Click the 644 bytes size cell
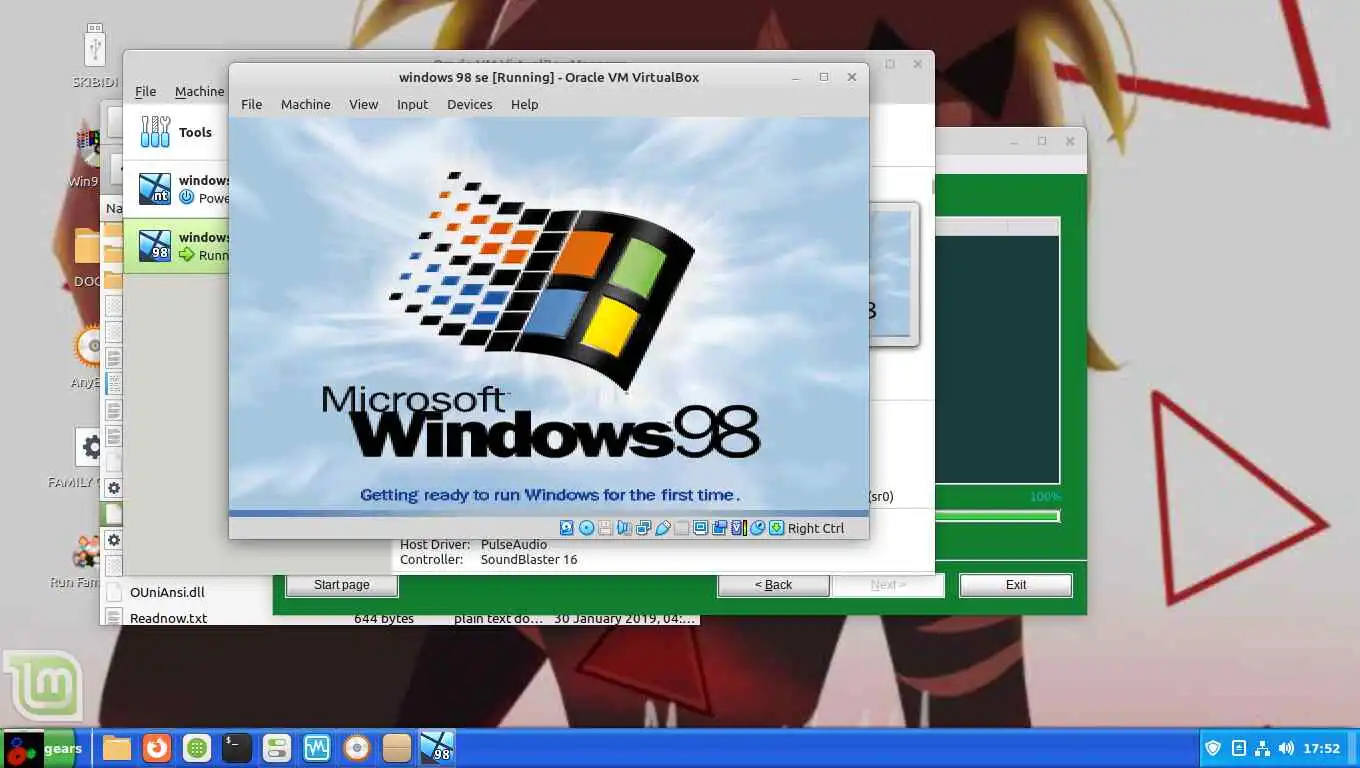 pos(384,618)
